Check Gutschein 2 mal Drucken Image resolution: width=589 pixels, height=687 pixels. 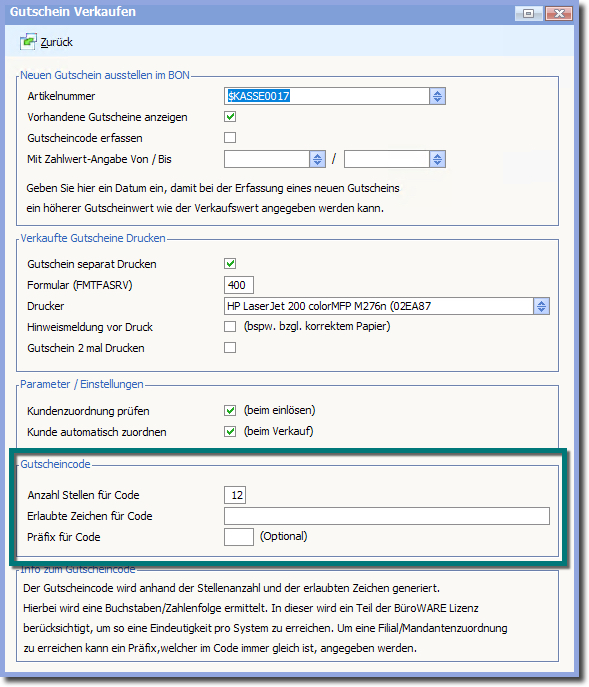point(230,347)
